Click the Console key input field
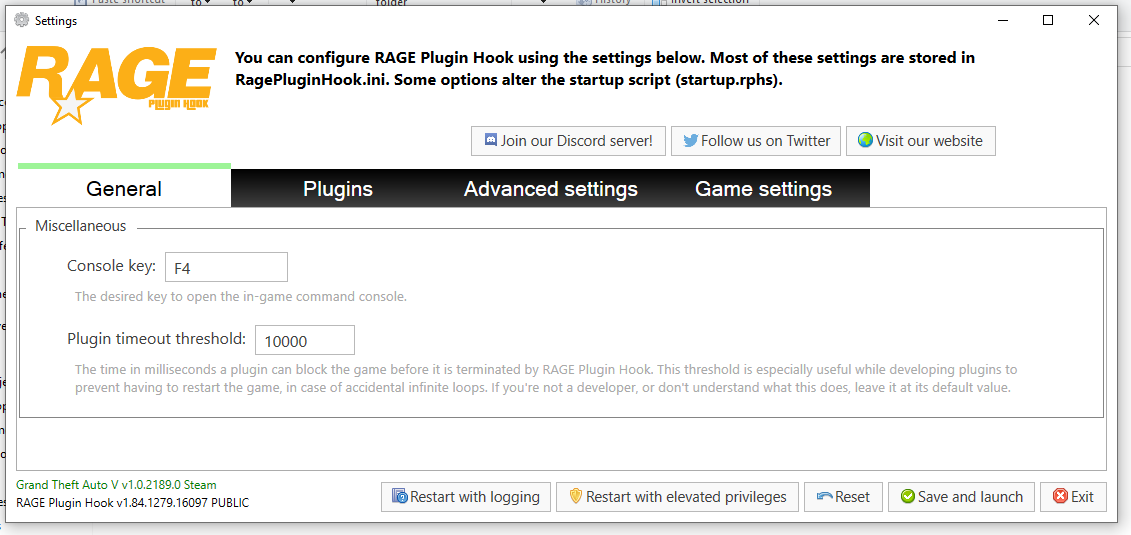The height and width of the screenshot is (535, 1131). 226,267
